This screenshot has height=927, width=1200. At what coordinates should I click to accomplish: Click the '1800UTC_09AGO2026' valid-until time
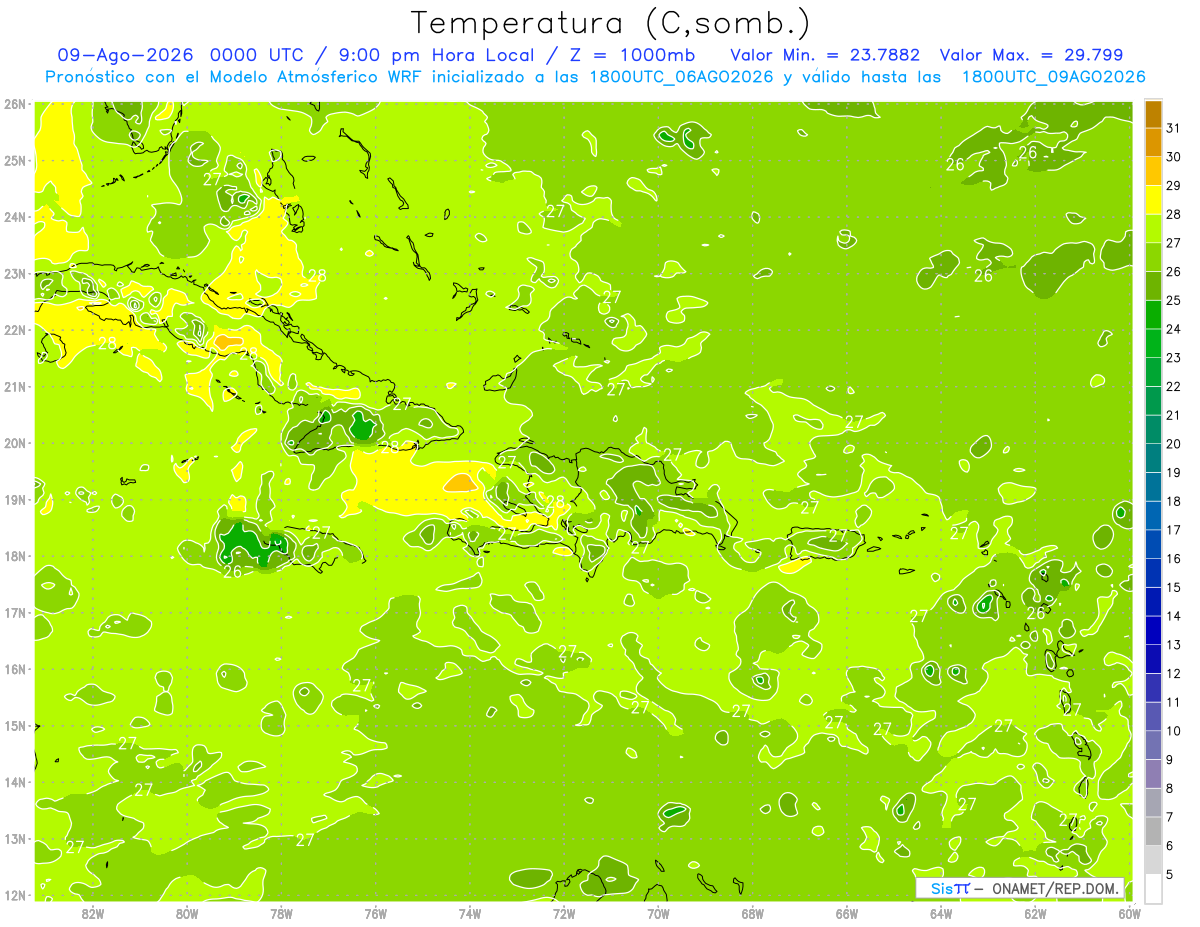(x=1053, y=77)
